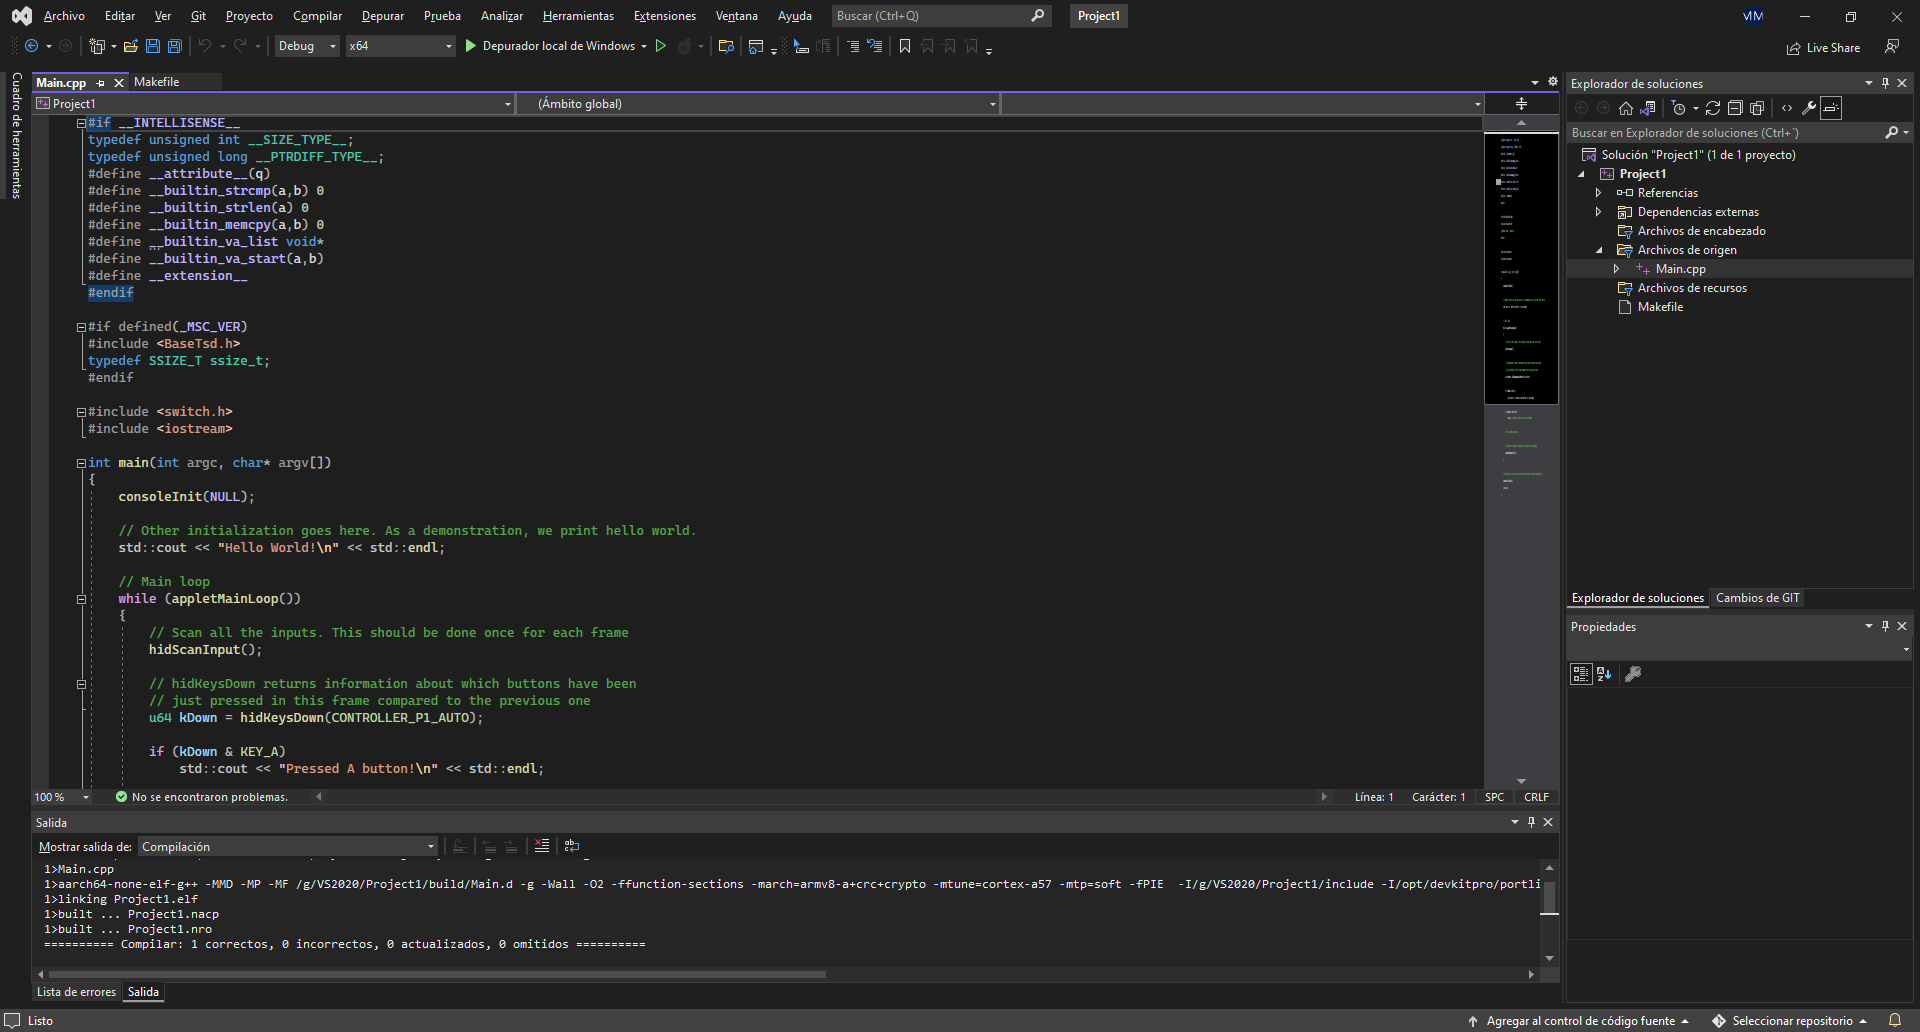Open the Archivo menu

tap(64, 16)
